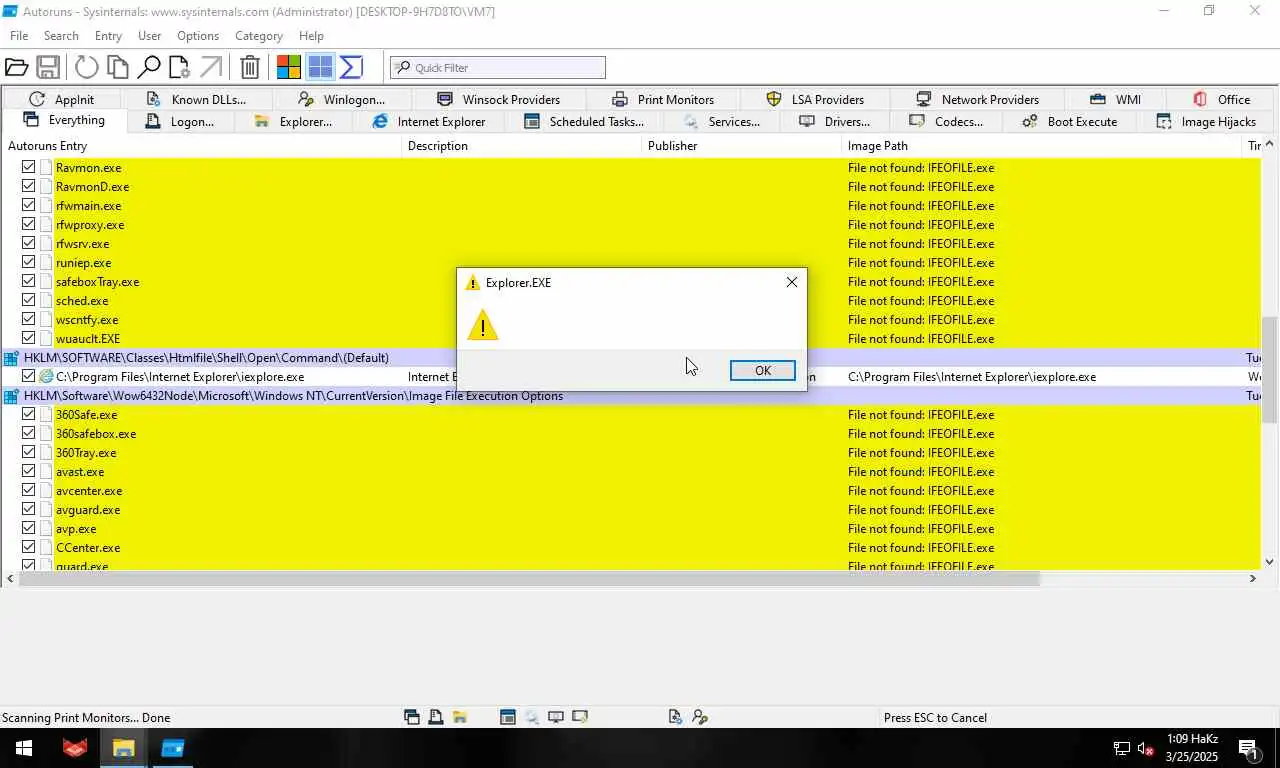Switch to the Logon tab
1280x768 pixels.
coord(179,121)
